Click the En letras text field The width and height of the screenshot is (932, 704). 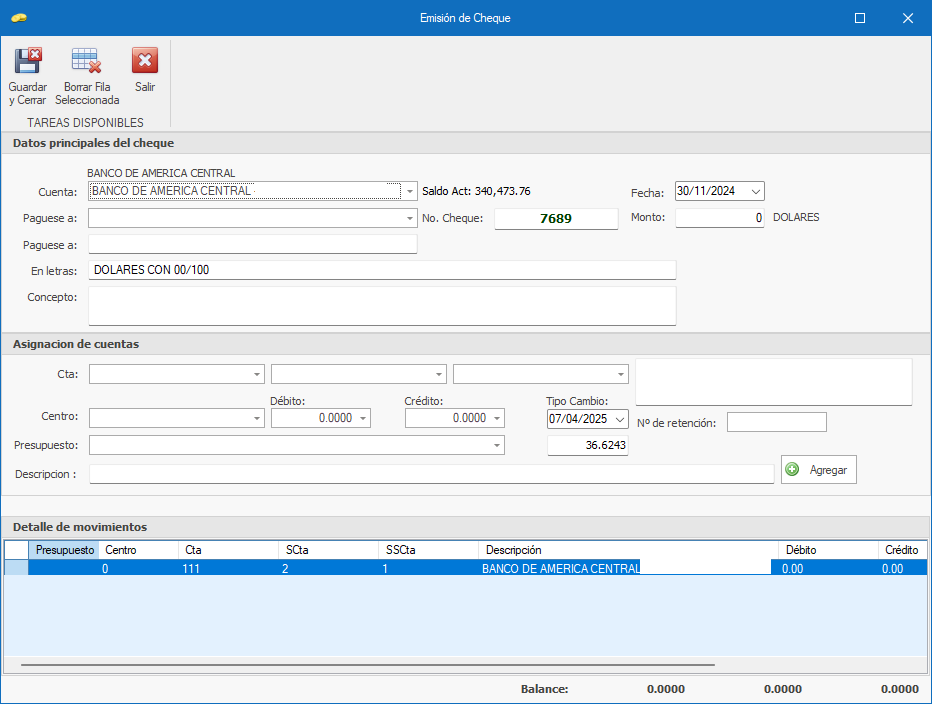(382, 270)
